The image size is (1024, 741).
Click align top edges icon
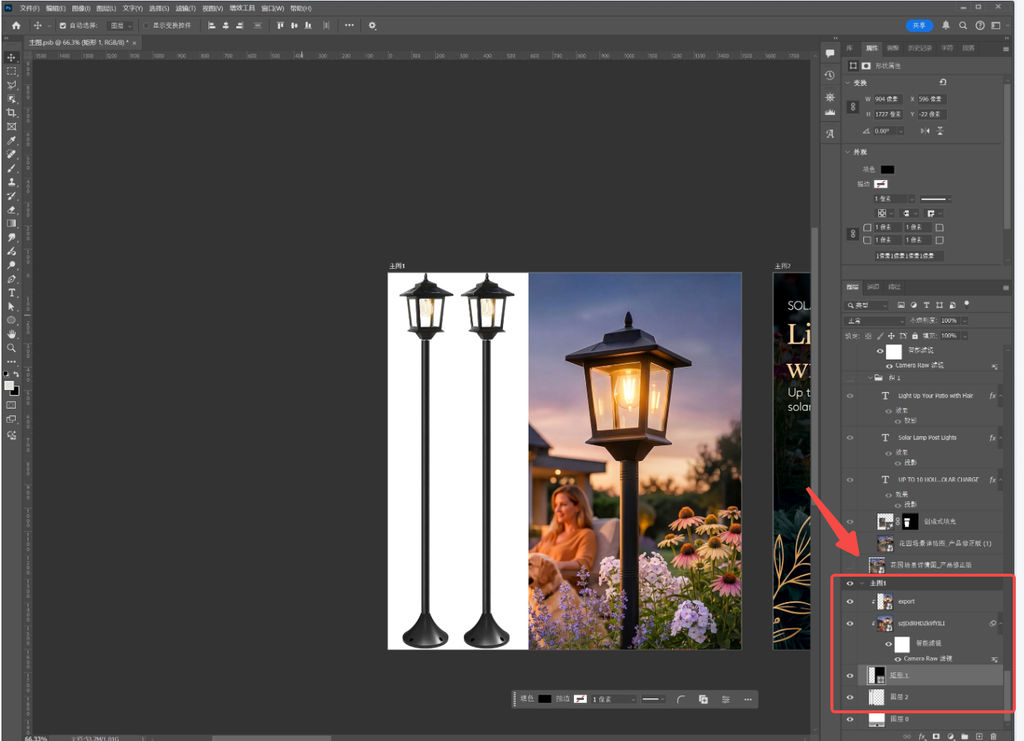click(280, 25)
